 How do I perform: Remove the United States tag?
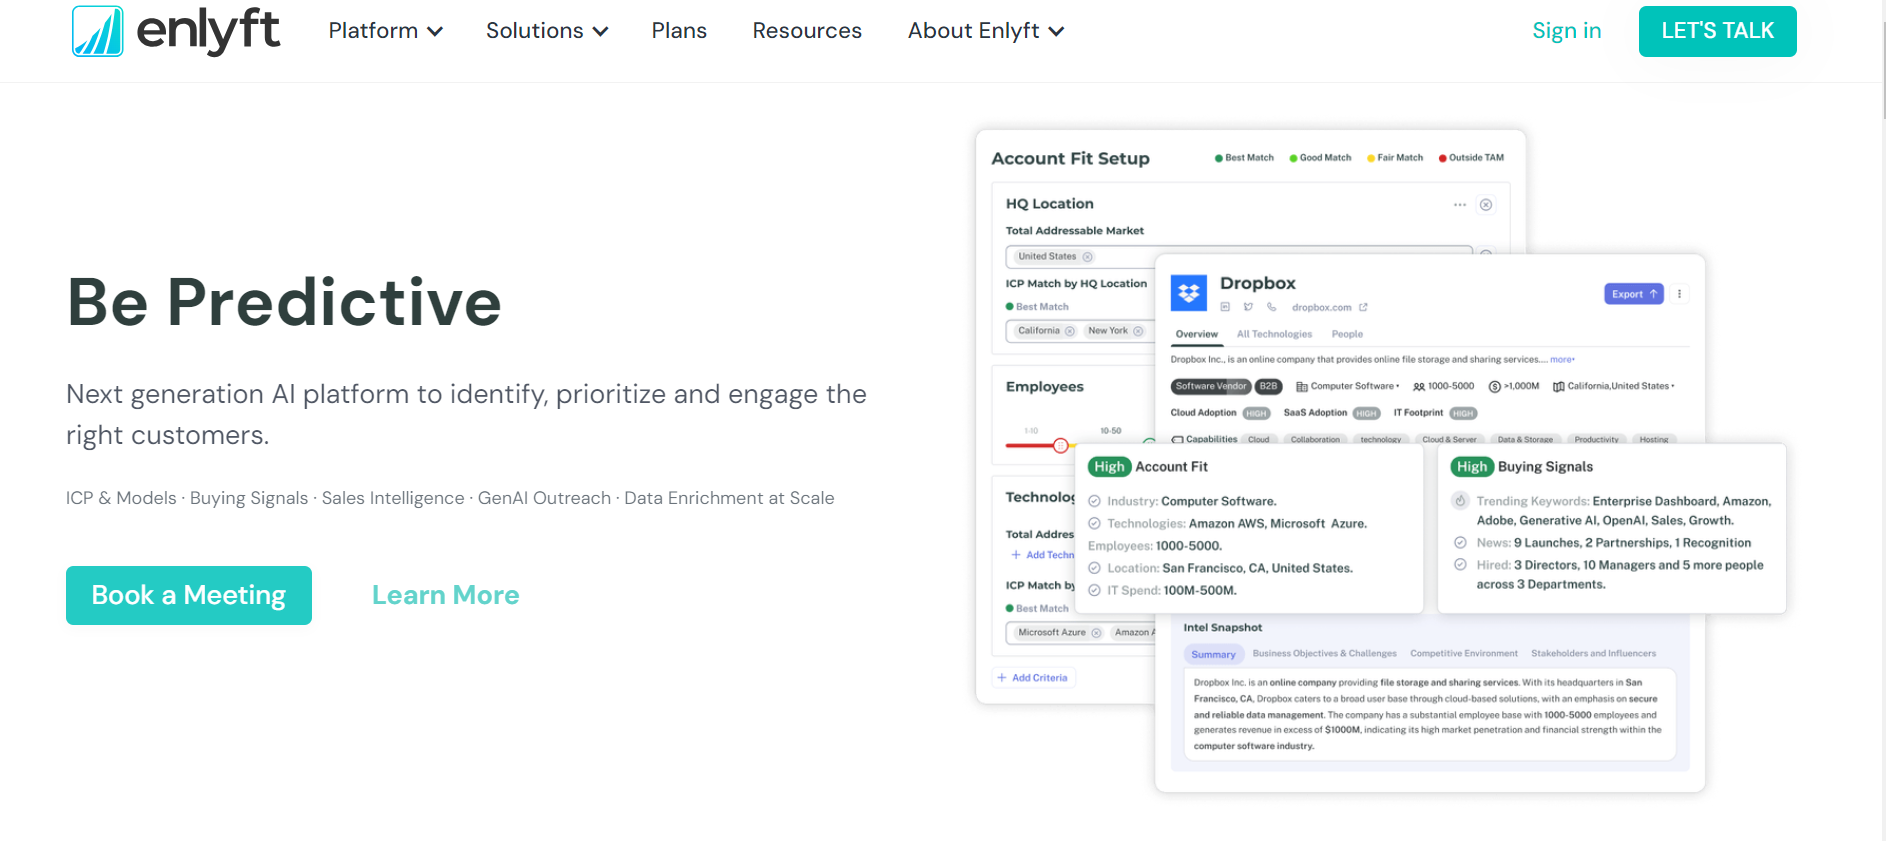click(x=1088, y=257)
